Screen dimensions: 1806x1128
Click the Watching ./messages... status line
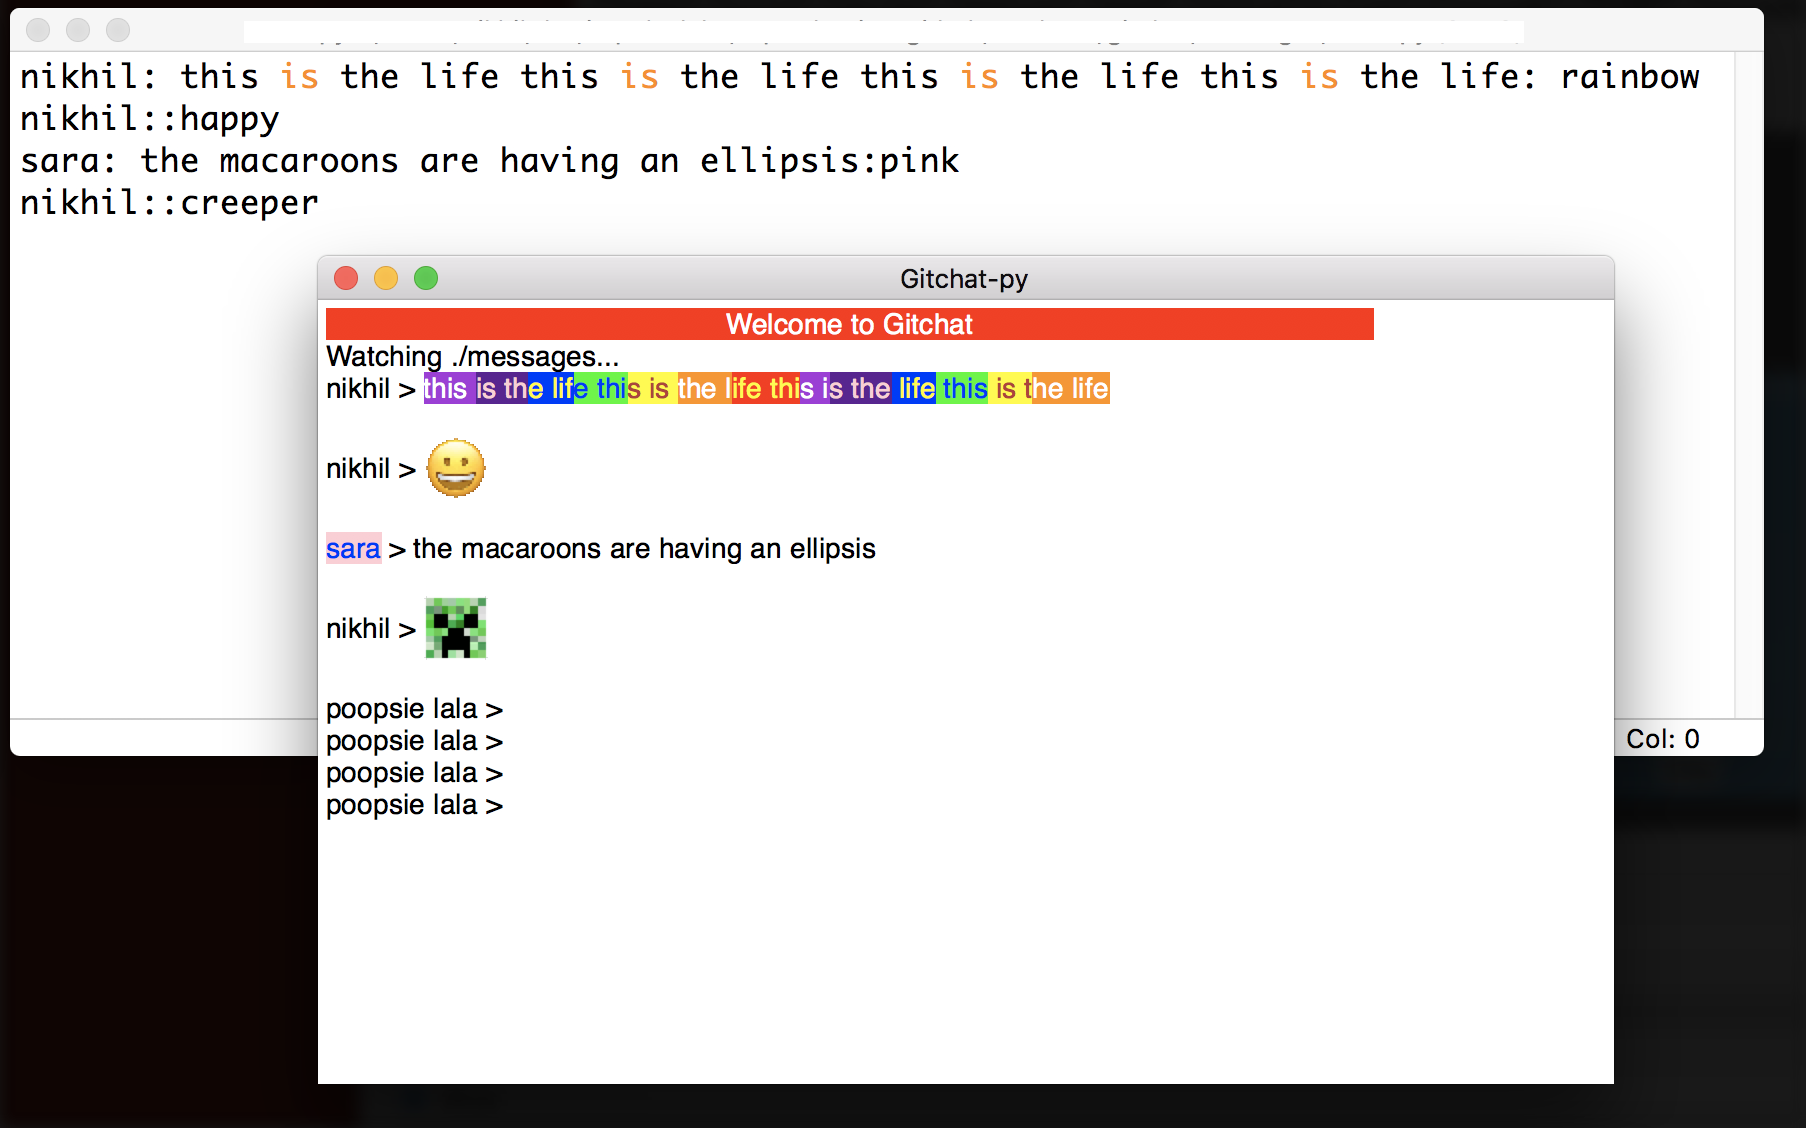[x=472, y=357]
